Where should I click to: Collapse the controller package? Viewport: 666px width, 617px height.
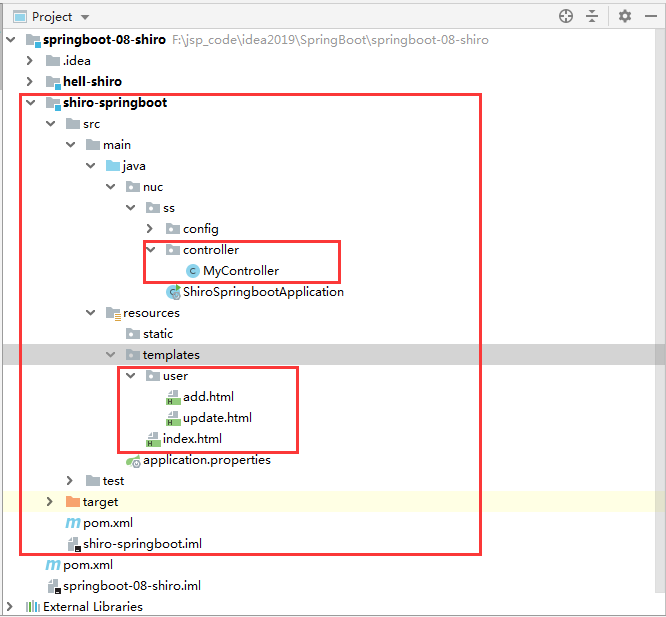point(150,250)
